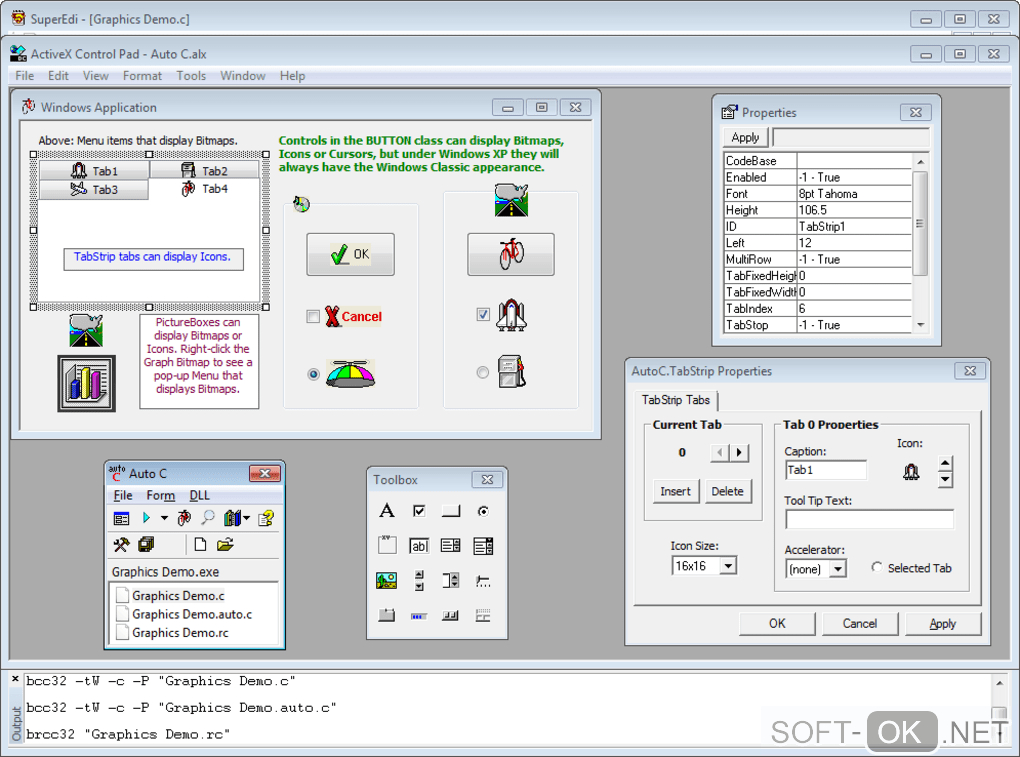
Task: Click the yellow question mark help icon
Action: pyautogui.click(x=266, y=518)
